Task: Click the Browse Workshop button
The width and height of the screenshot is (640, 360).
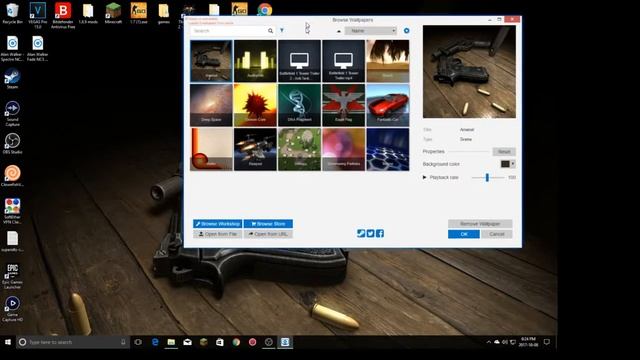Action: [218, 224]
